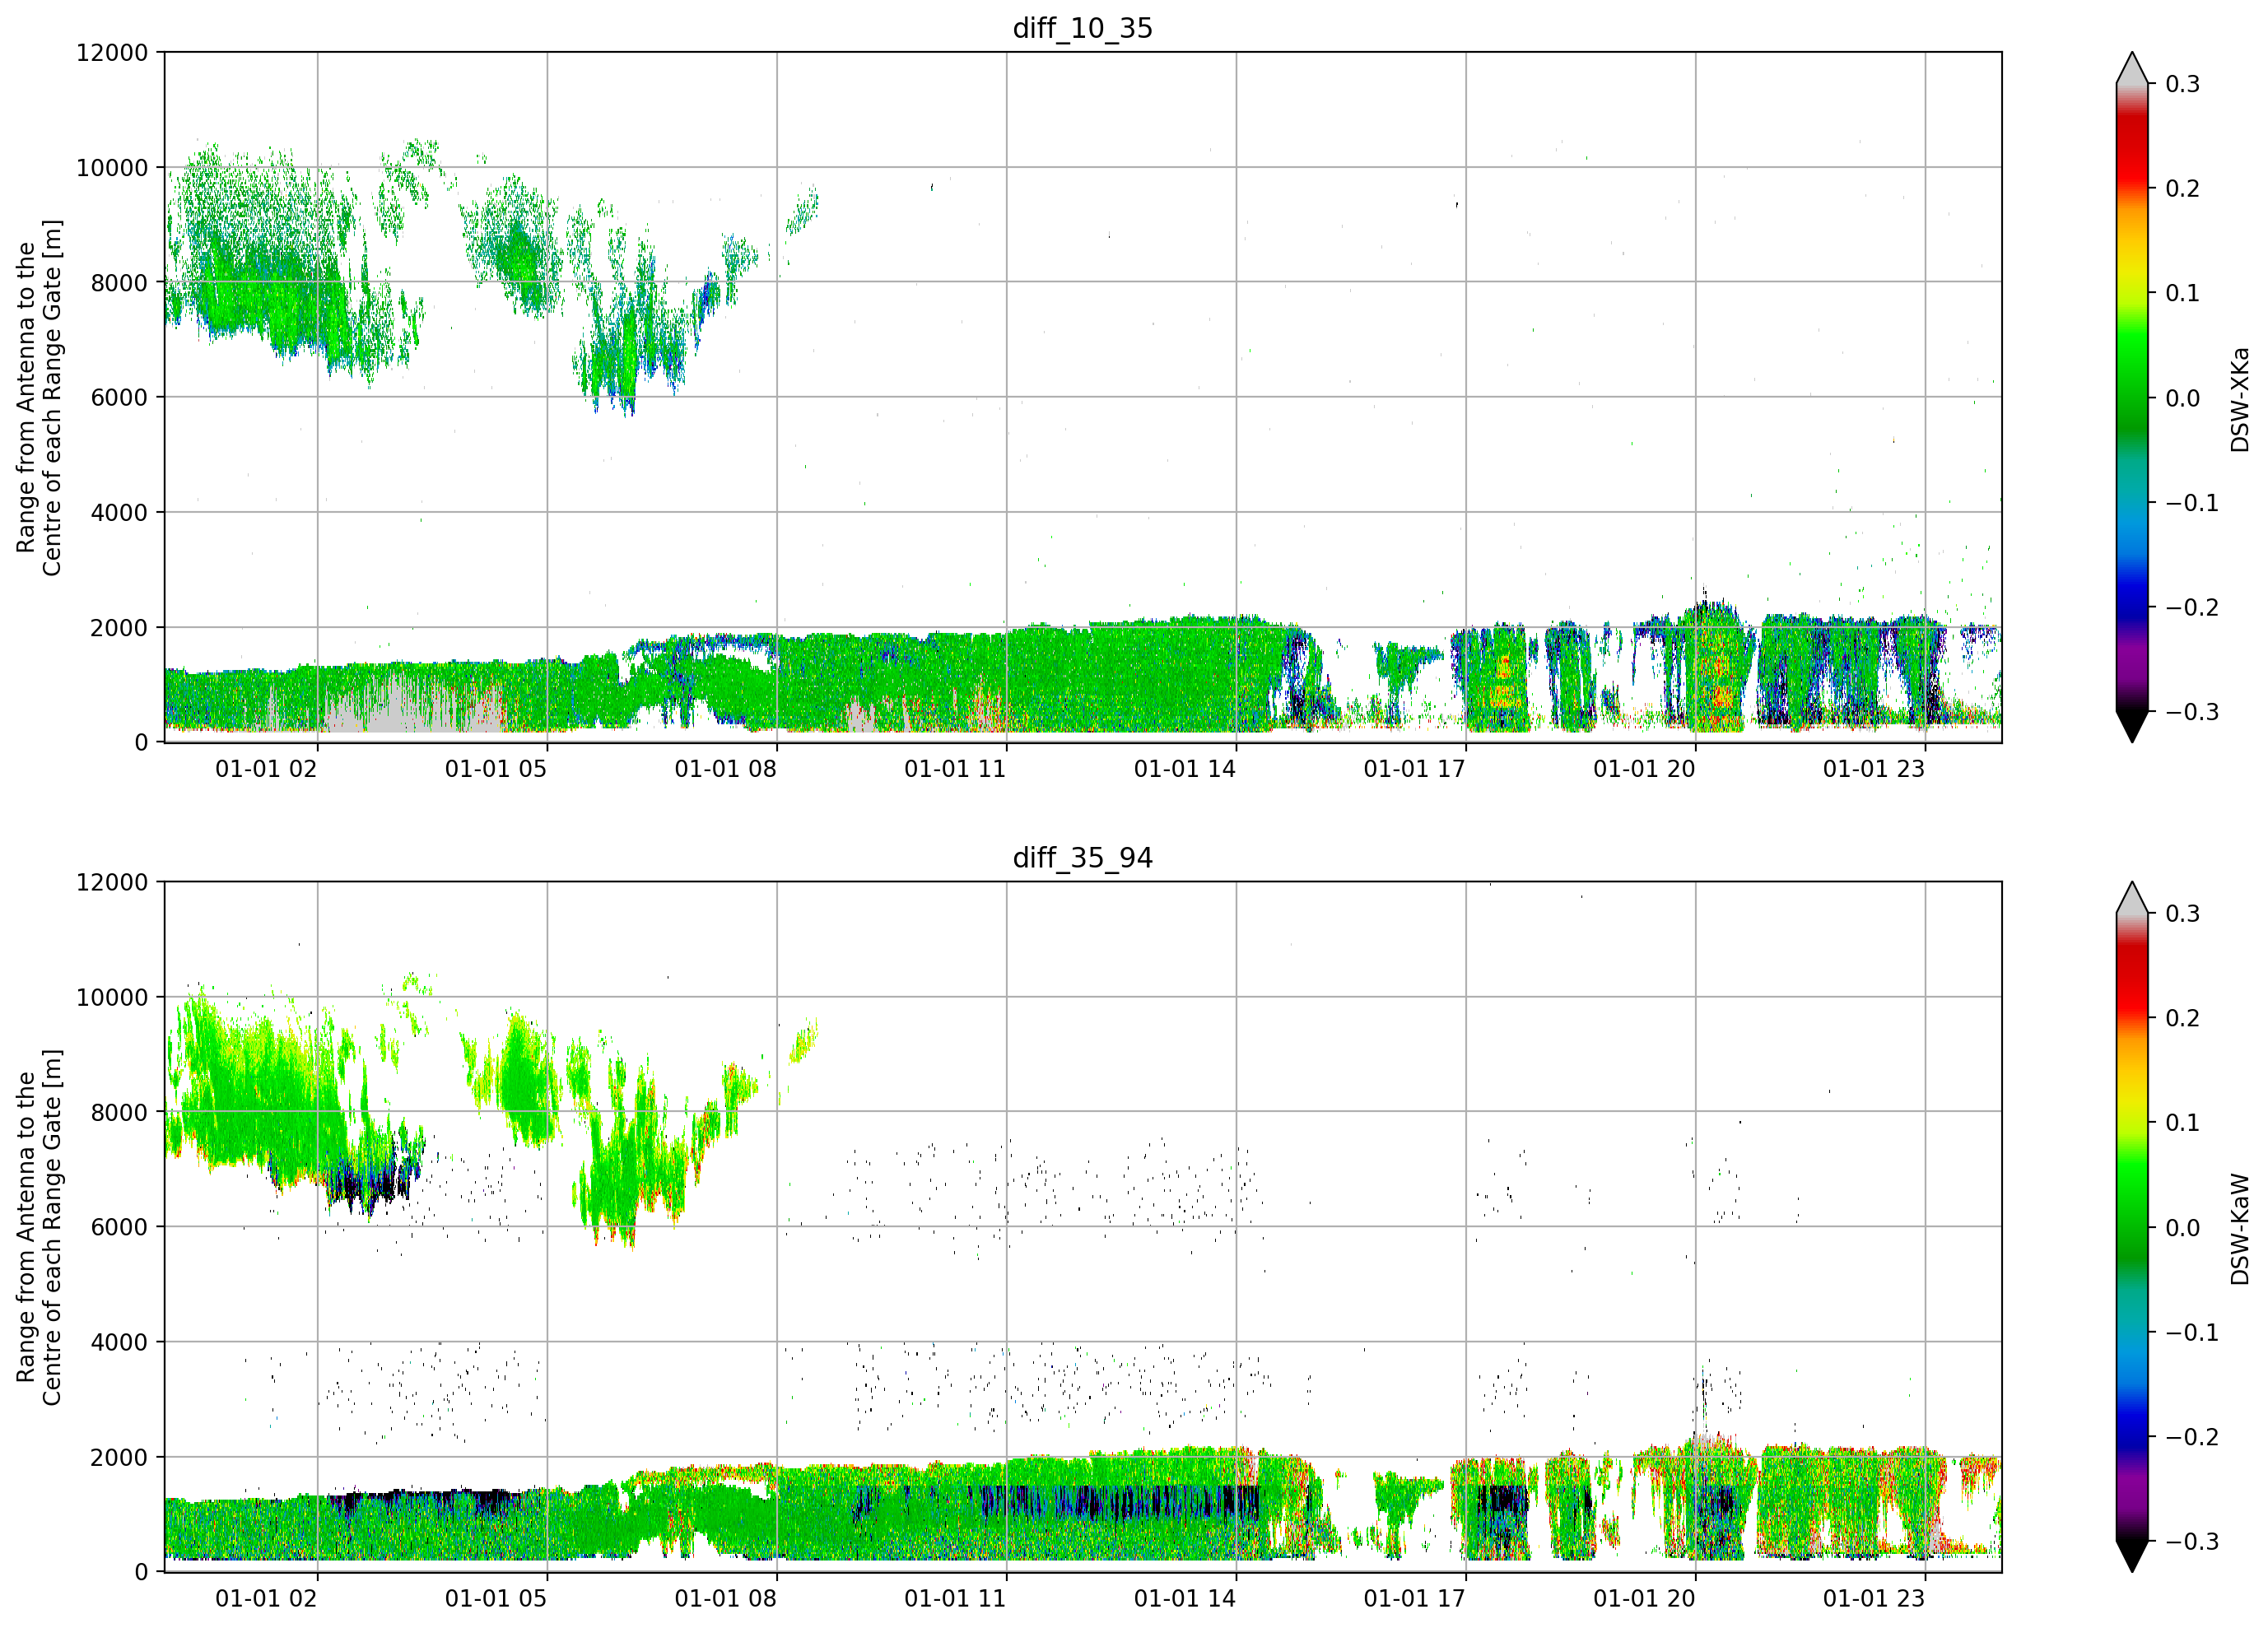The height and width of the screenshot is (1628, 2268).
Task: Click the 0.1 tick on DSW-XKa colorbar
Action: coord(2183,294)
